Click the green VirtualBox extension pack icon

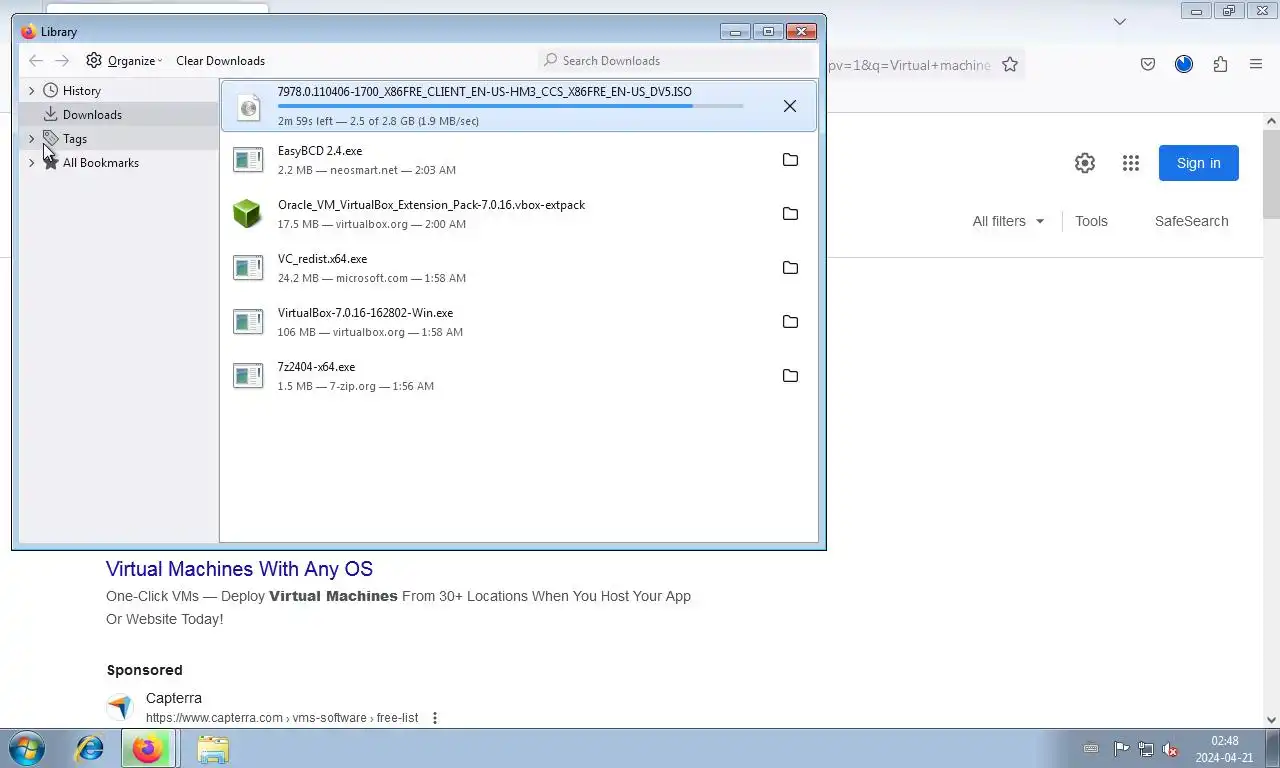[247, 214]
